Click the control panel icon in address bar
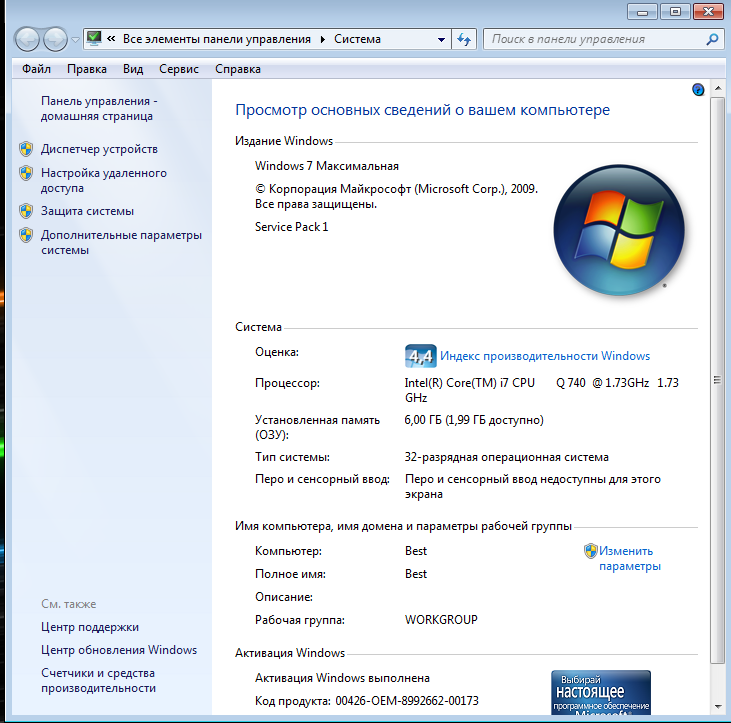Screen dimensions: 731x723 click(x=94, y=38)
